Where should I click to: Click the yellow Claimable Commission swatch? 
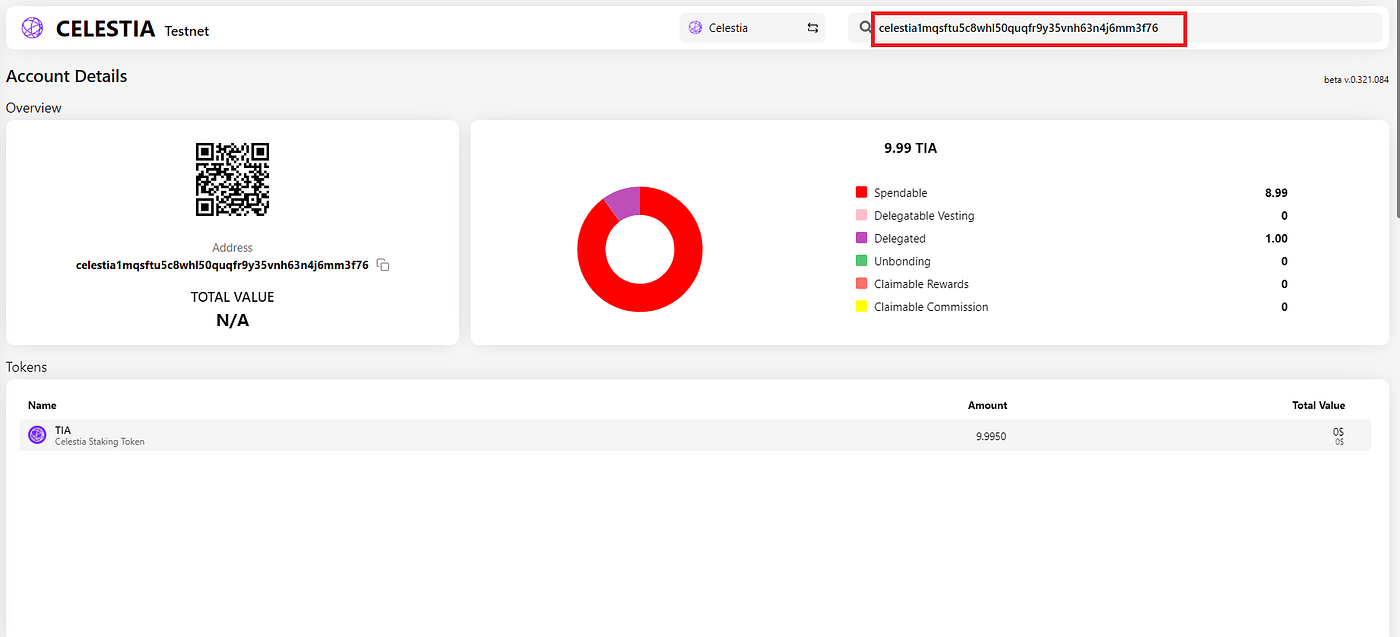(x=861, y=307)
